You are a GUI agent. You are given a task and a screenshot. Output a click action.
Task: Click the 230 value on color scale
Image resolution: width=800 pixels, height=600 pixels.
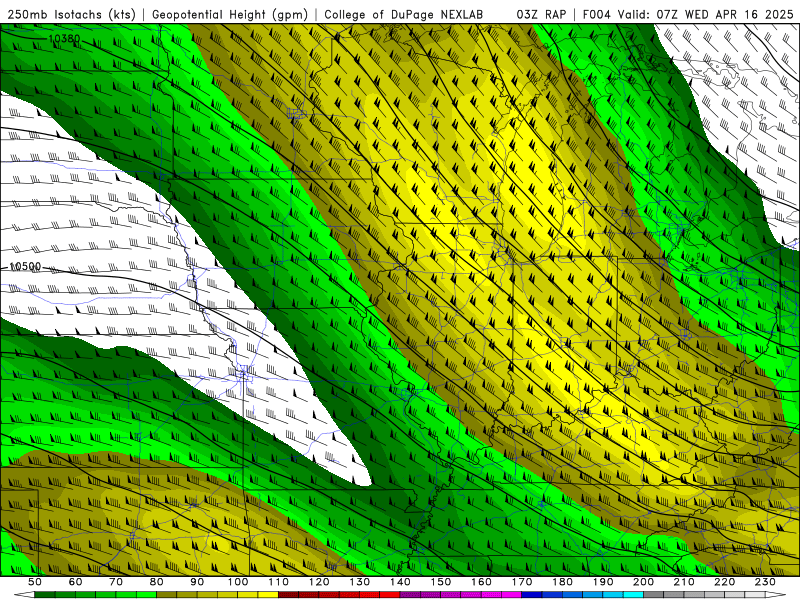765,582
